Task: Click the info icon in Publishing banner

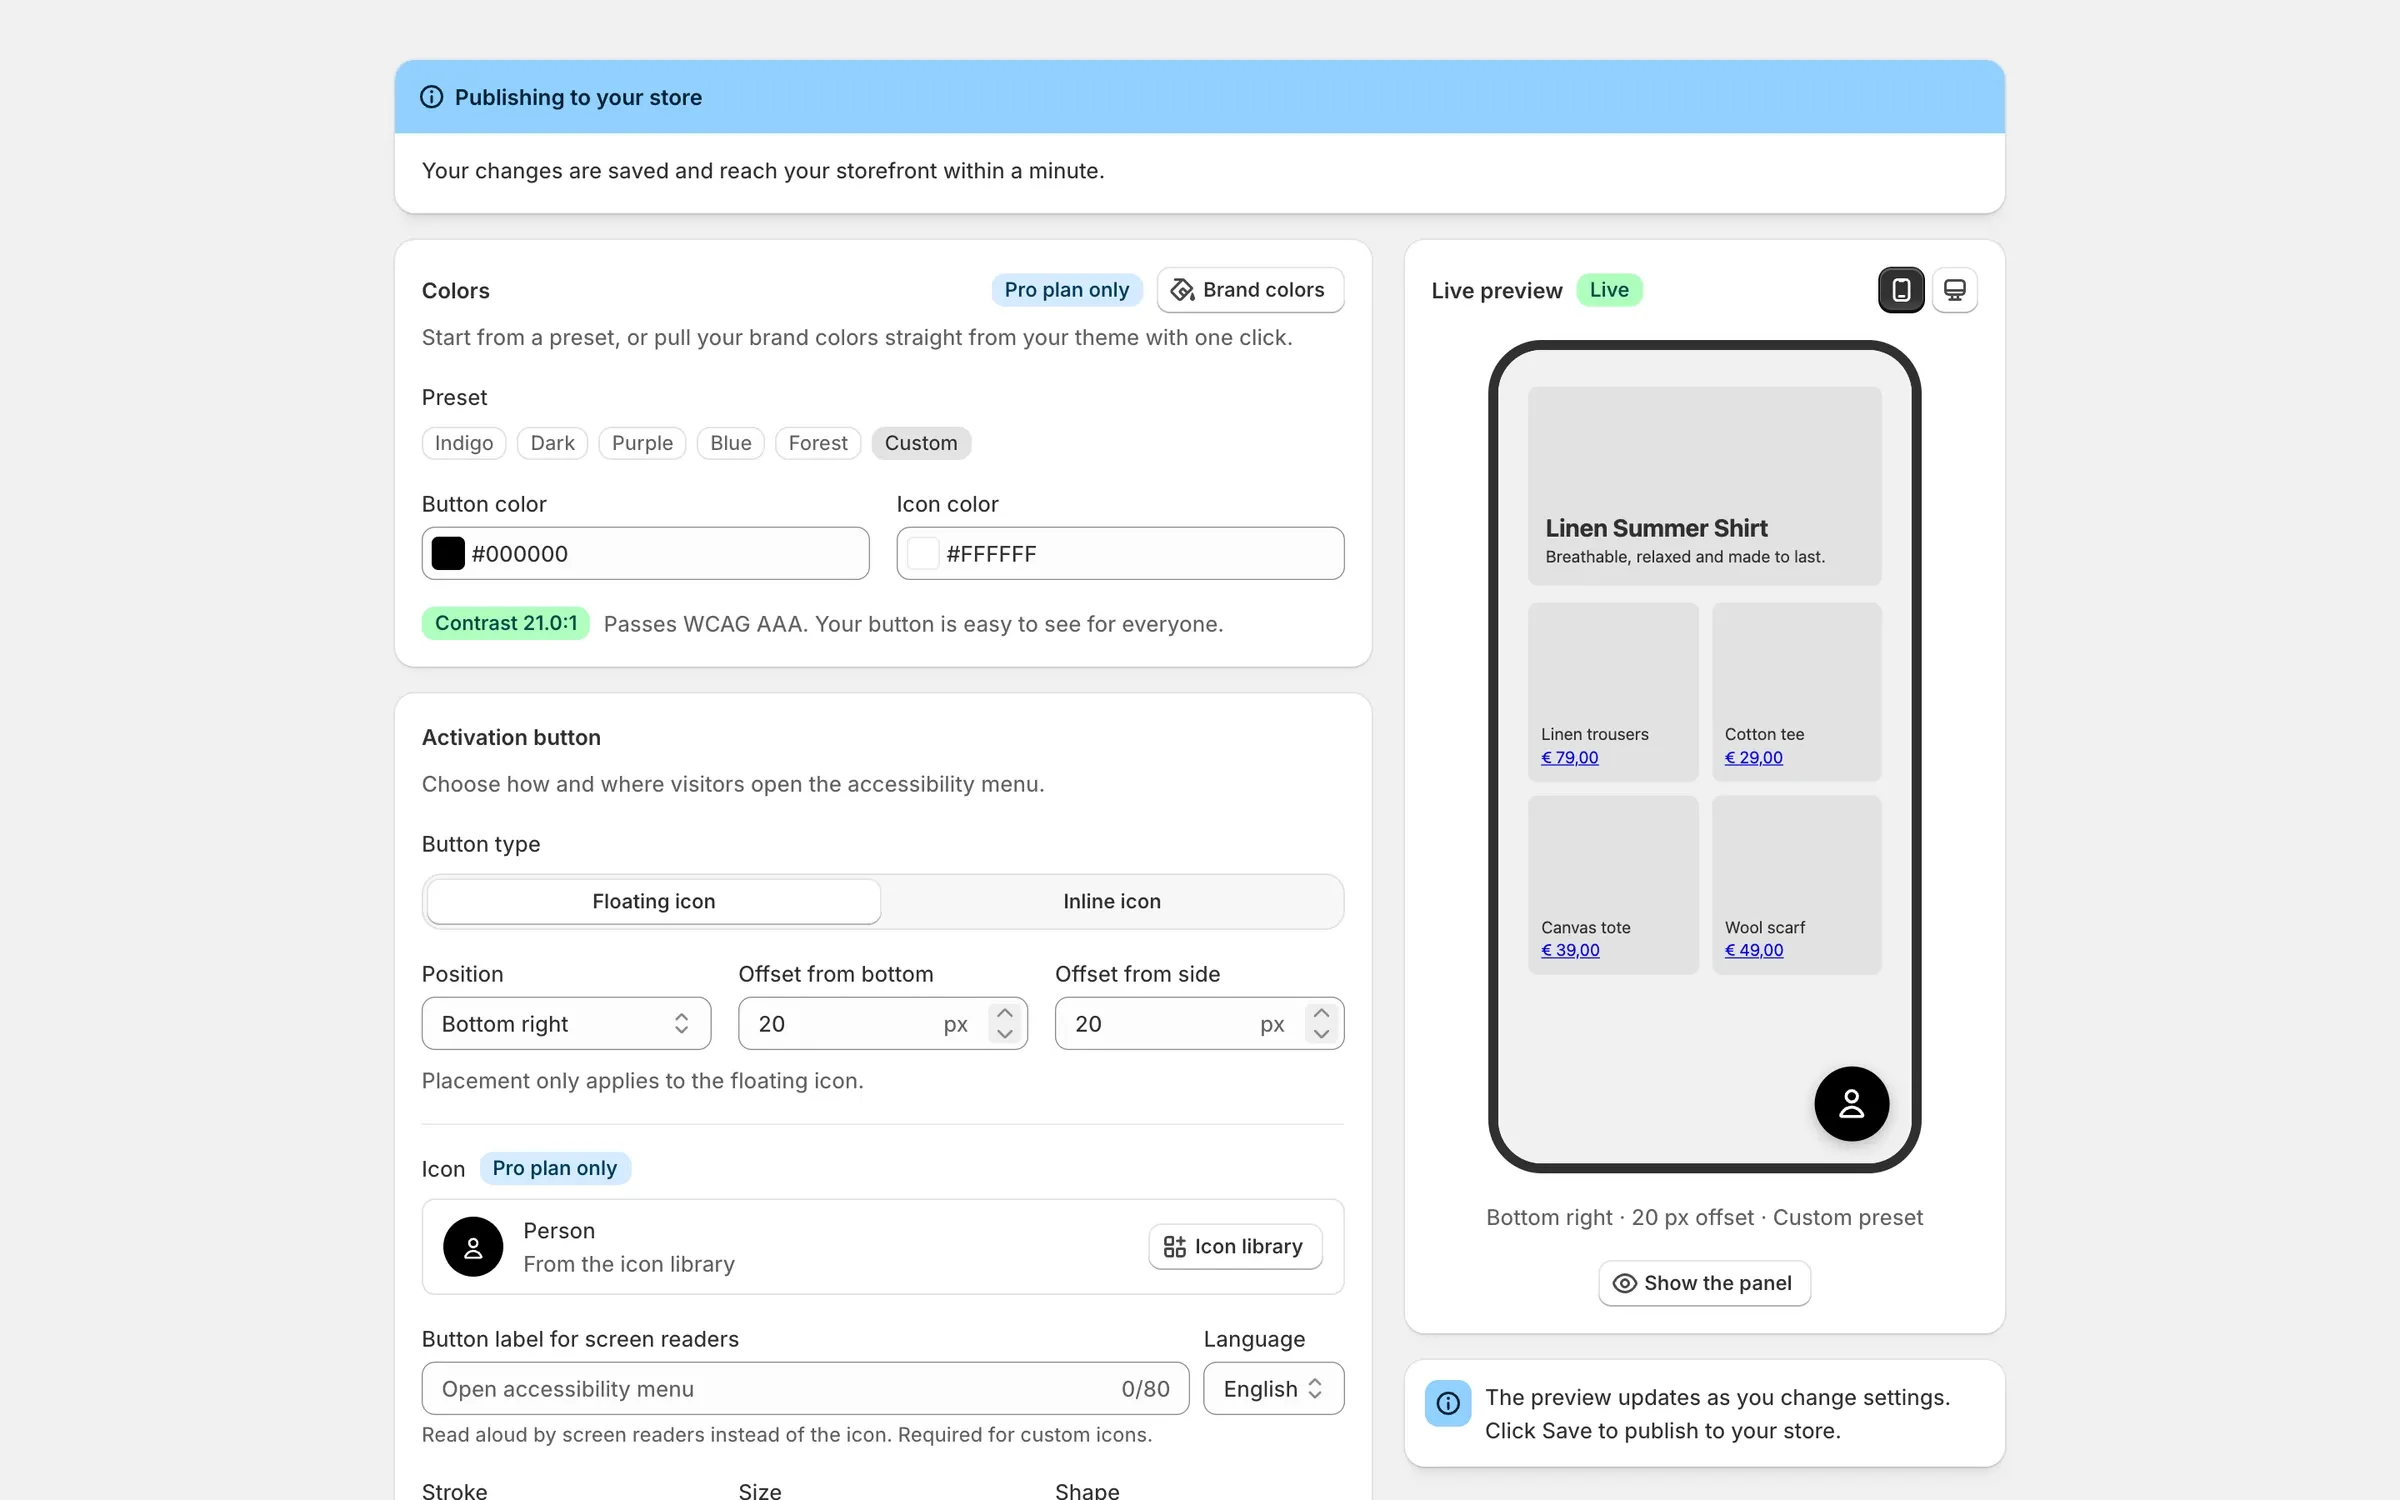Action: 431,97
